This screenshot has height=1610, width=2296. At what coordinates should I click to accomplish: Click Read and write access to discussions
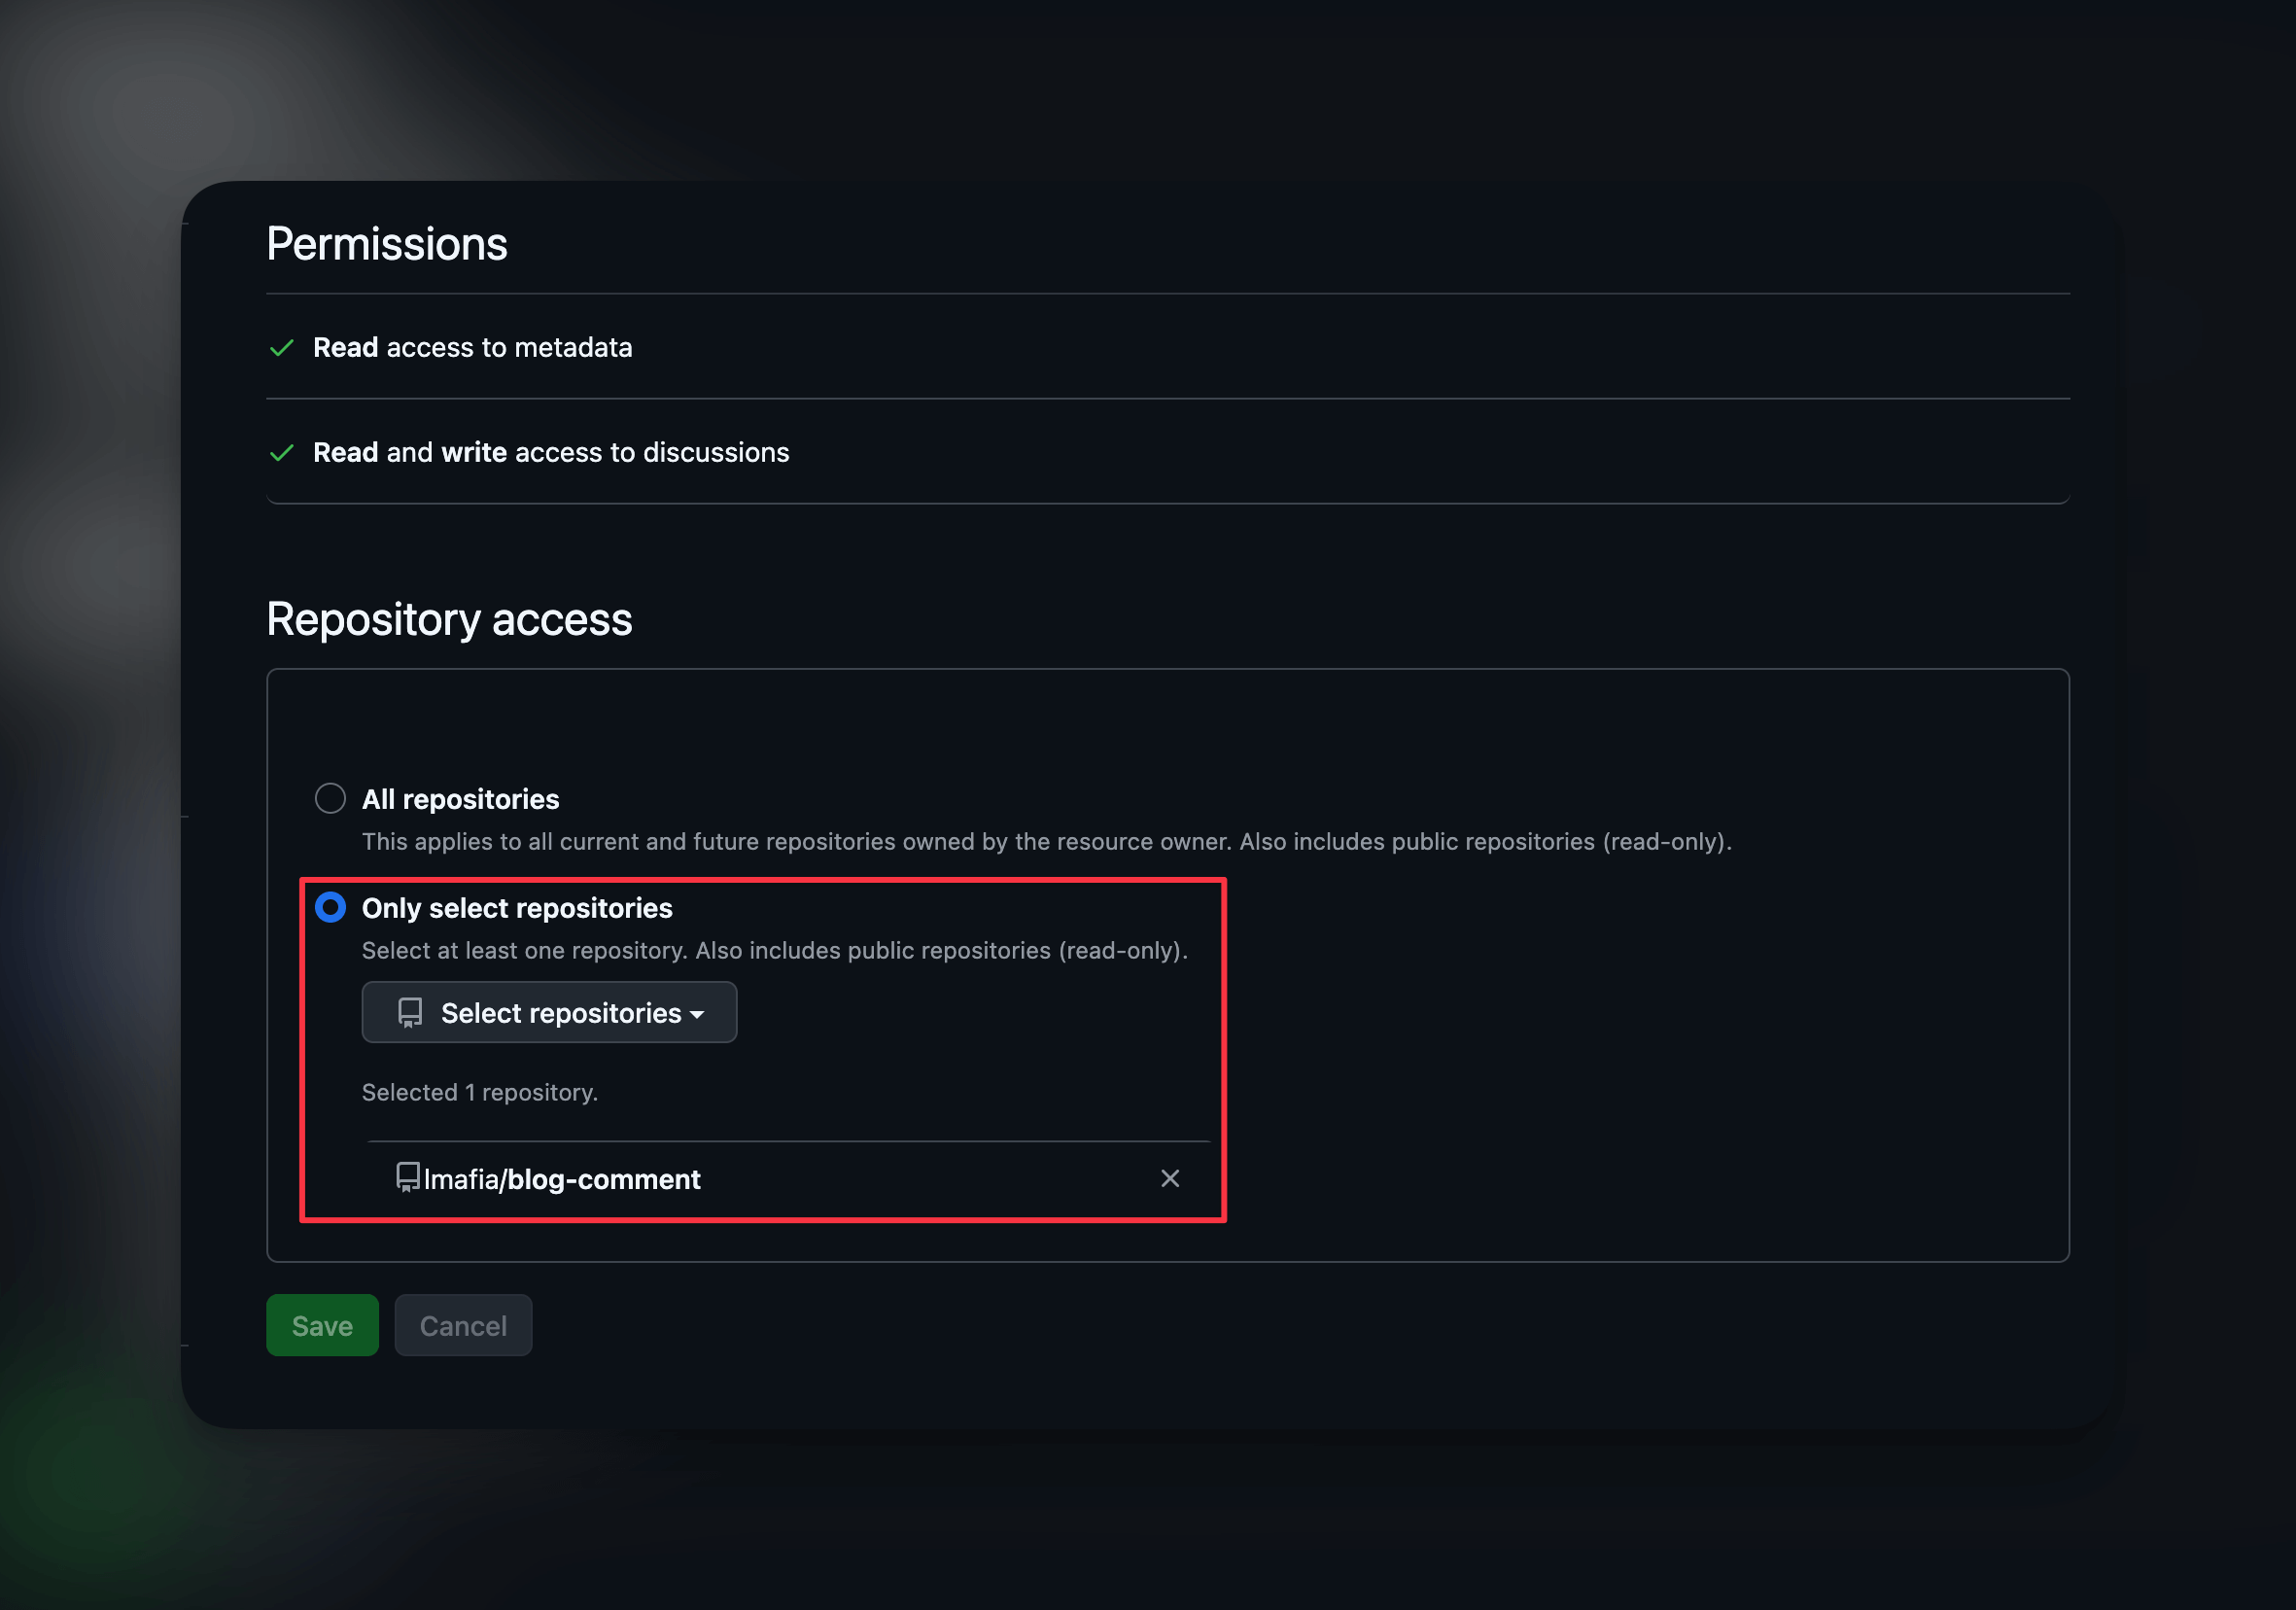tap(551, 453)
